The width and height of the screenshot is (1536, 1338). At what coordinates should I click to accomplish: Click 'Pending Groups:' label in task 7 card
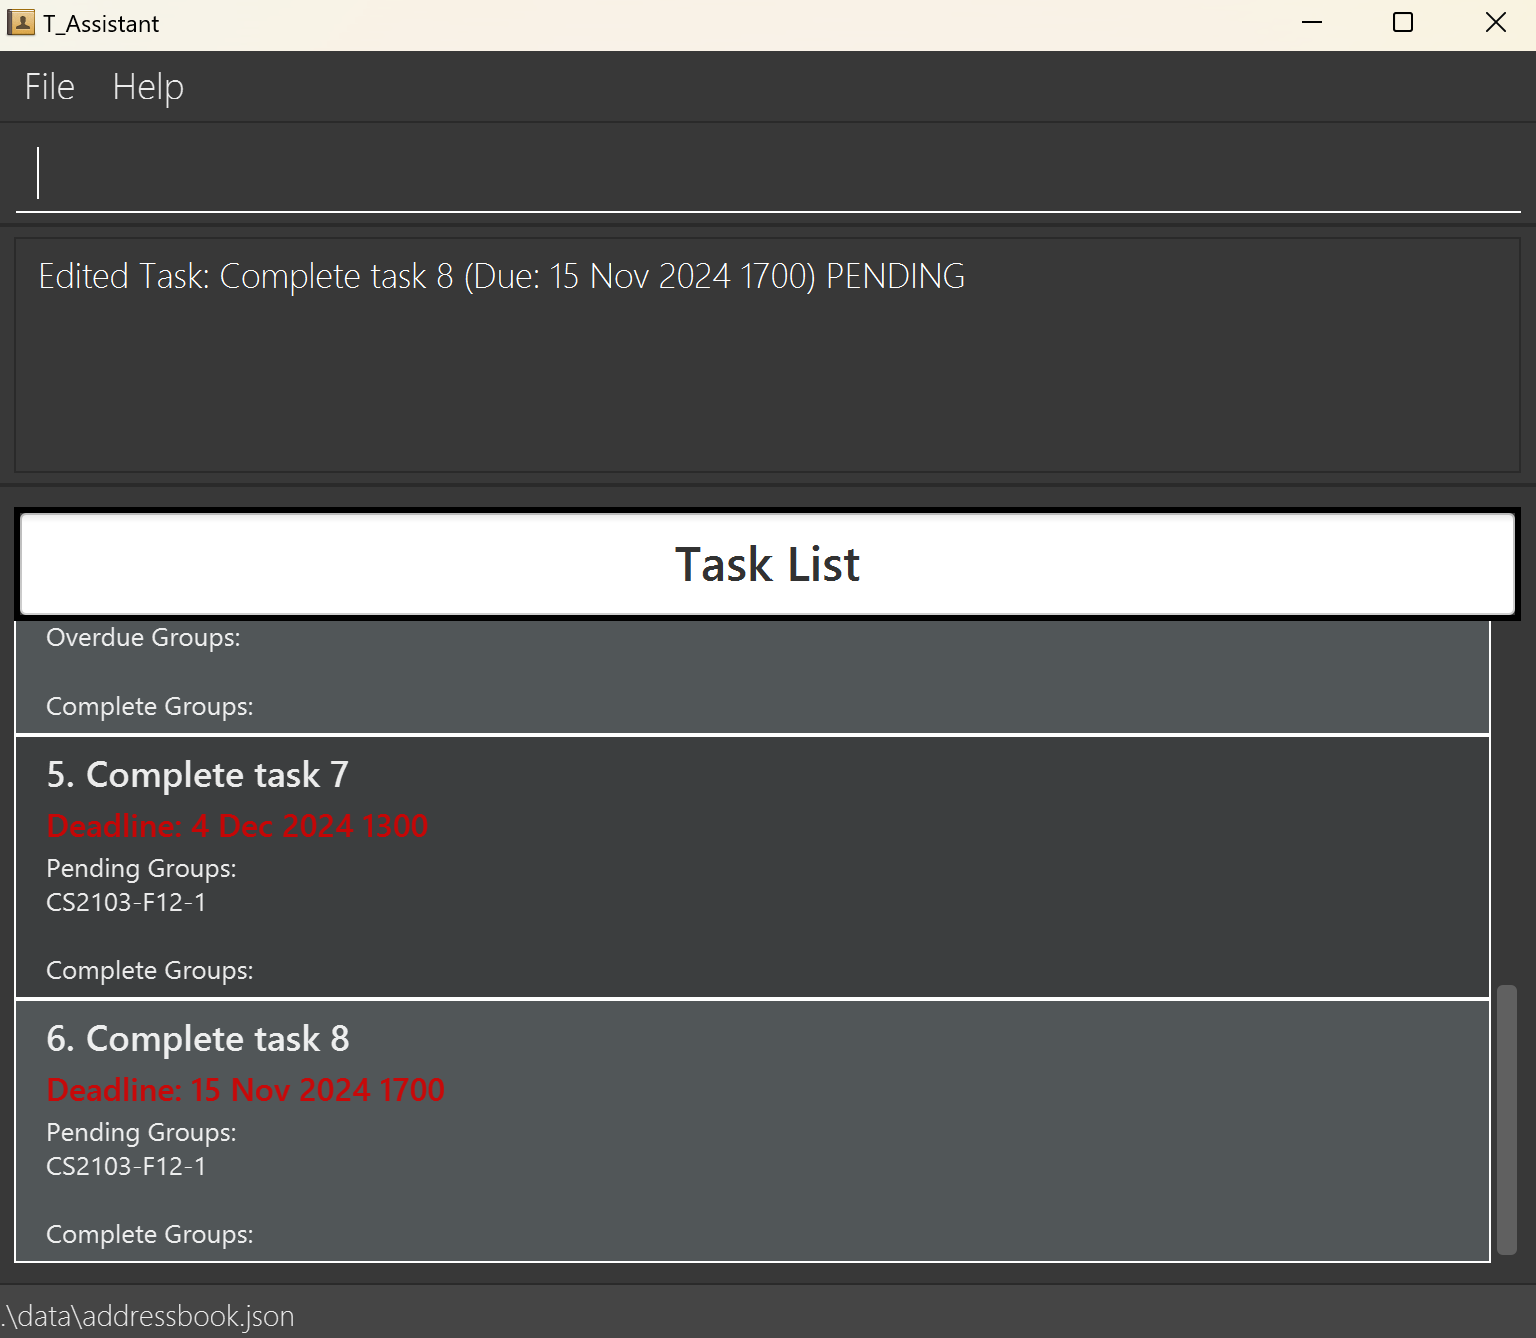[141, 869]
